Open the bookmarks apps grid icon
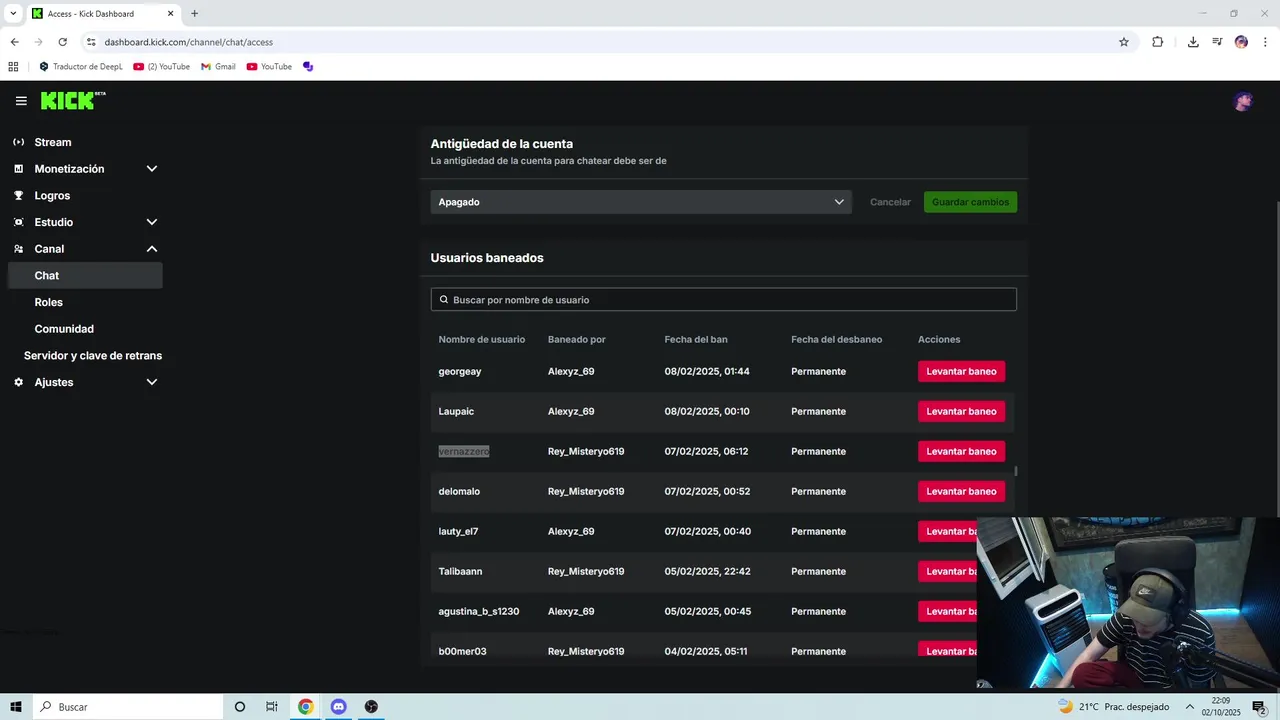The image size is (1280, 720). pos(13,67)
